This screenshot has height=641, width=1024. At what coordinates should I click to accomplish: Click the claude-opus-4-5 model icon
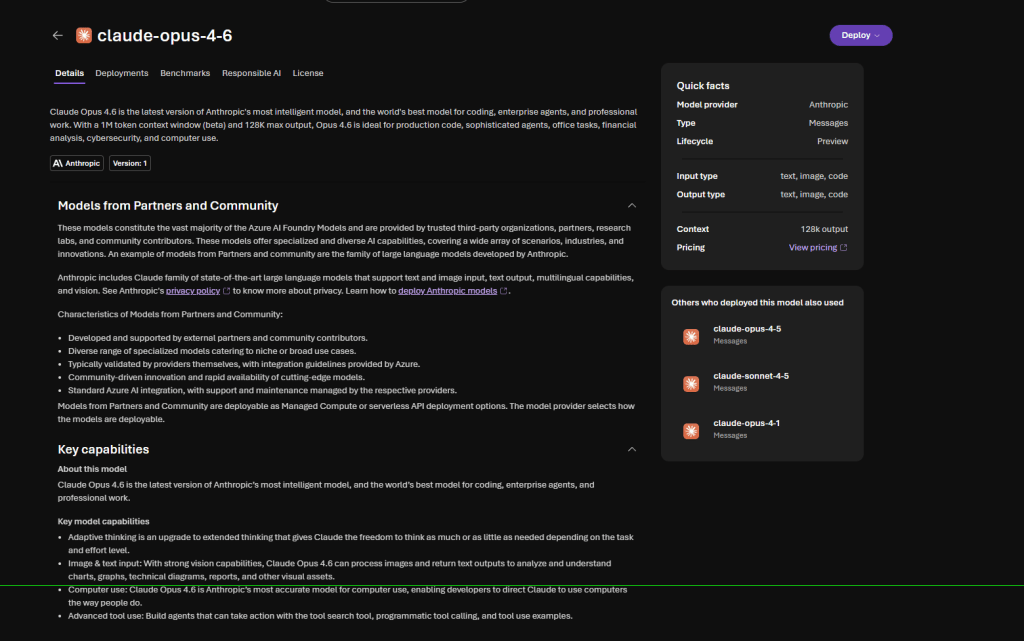(x=691, y=337)
